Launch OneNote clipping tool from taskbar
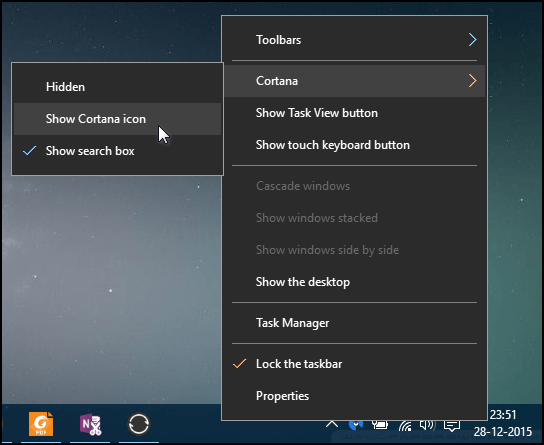 point(90,424)
